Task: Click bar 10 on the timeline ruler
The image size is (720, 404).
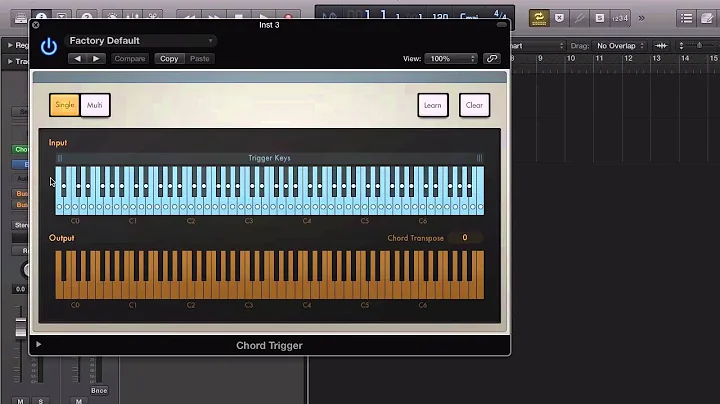Action: pos(570,58)
